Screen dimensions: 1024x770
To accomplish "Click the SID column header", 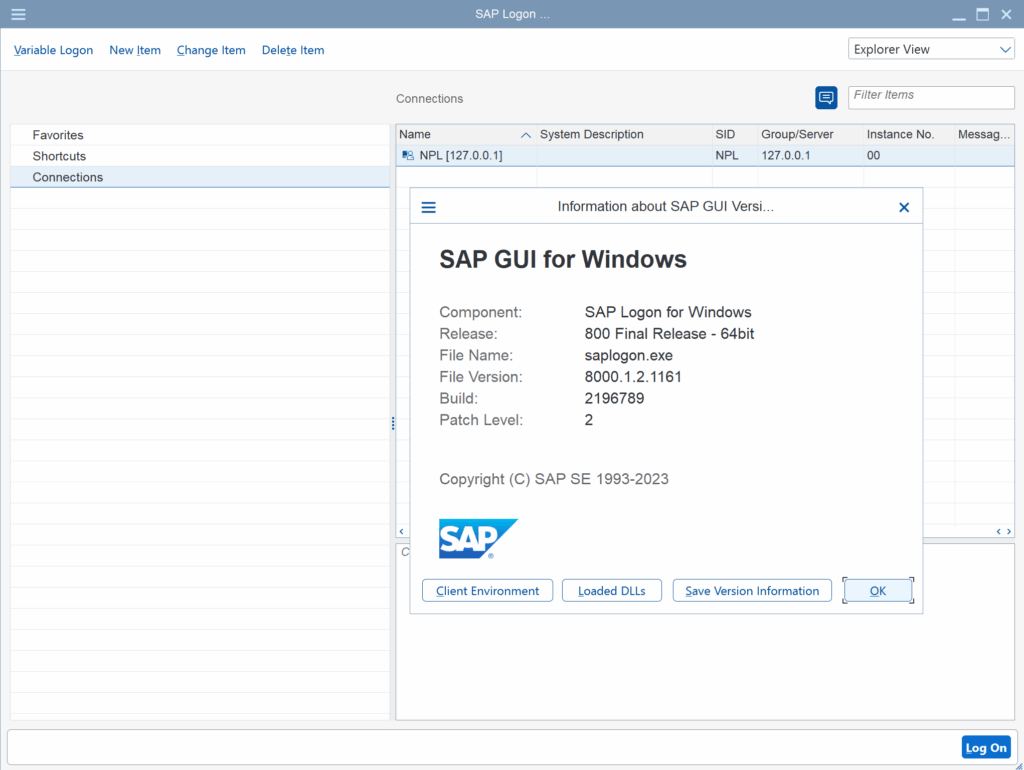I will [x=735, y=135].
